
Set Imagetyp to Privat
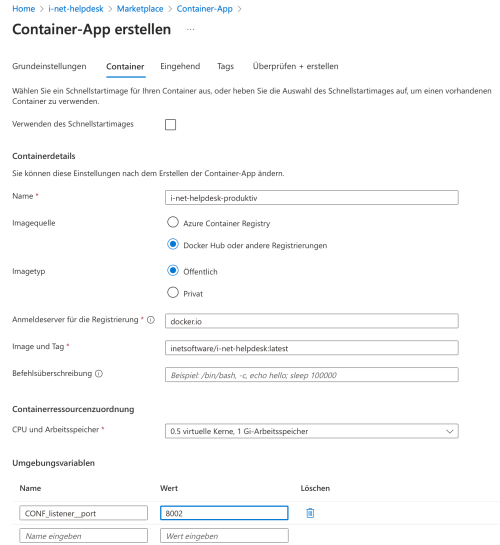pos(173,293)
